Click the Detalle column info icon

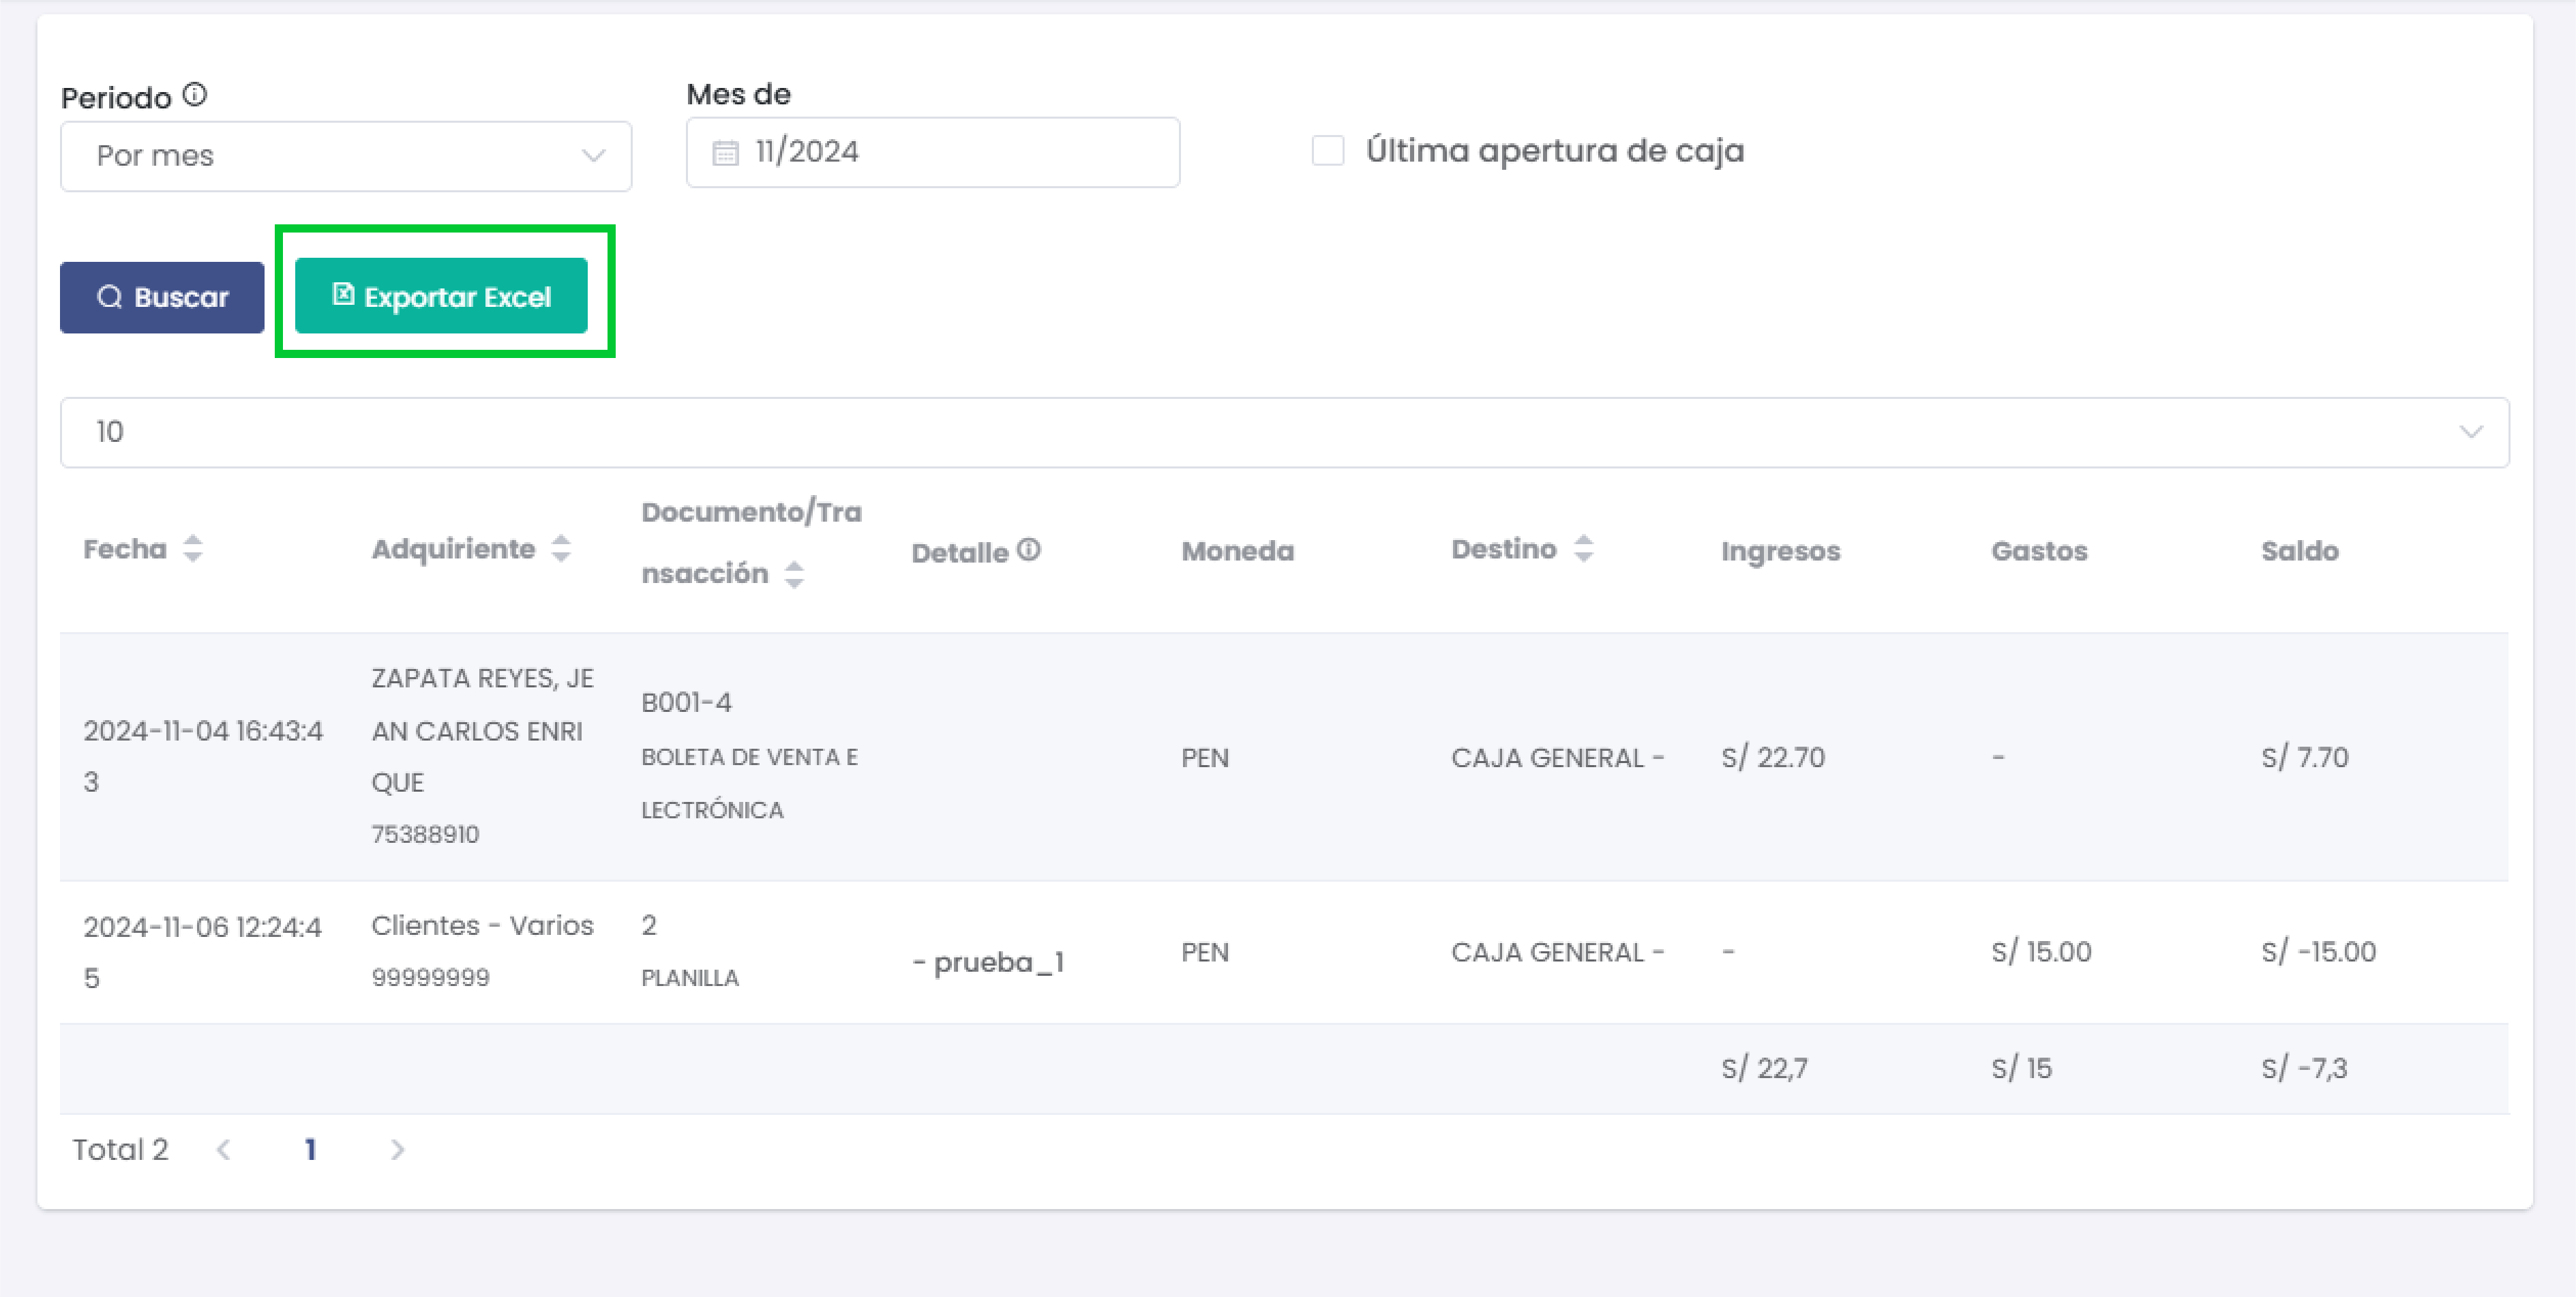pos(1029,550)
